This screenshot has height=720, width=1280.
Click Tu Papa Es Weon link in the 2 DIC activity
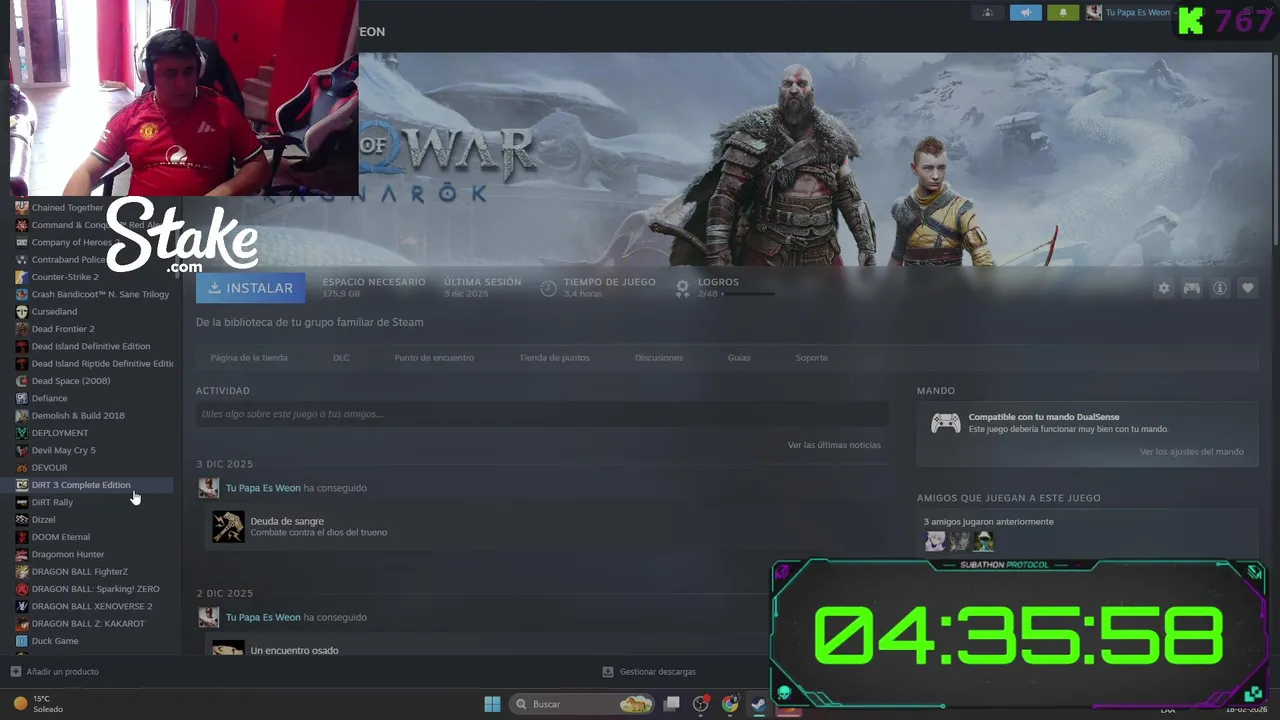(263, 618)
